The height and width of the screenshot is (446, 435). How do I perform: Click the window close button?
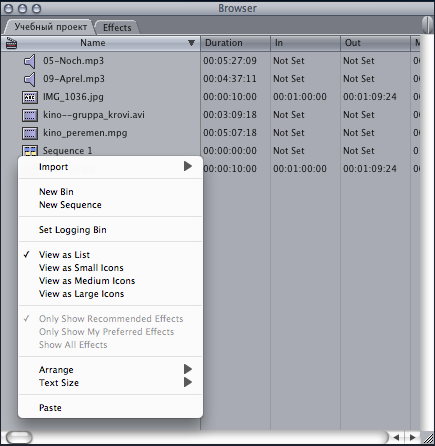[x=9, y=8]
